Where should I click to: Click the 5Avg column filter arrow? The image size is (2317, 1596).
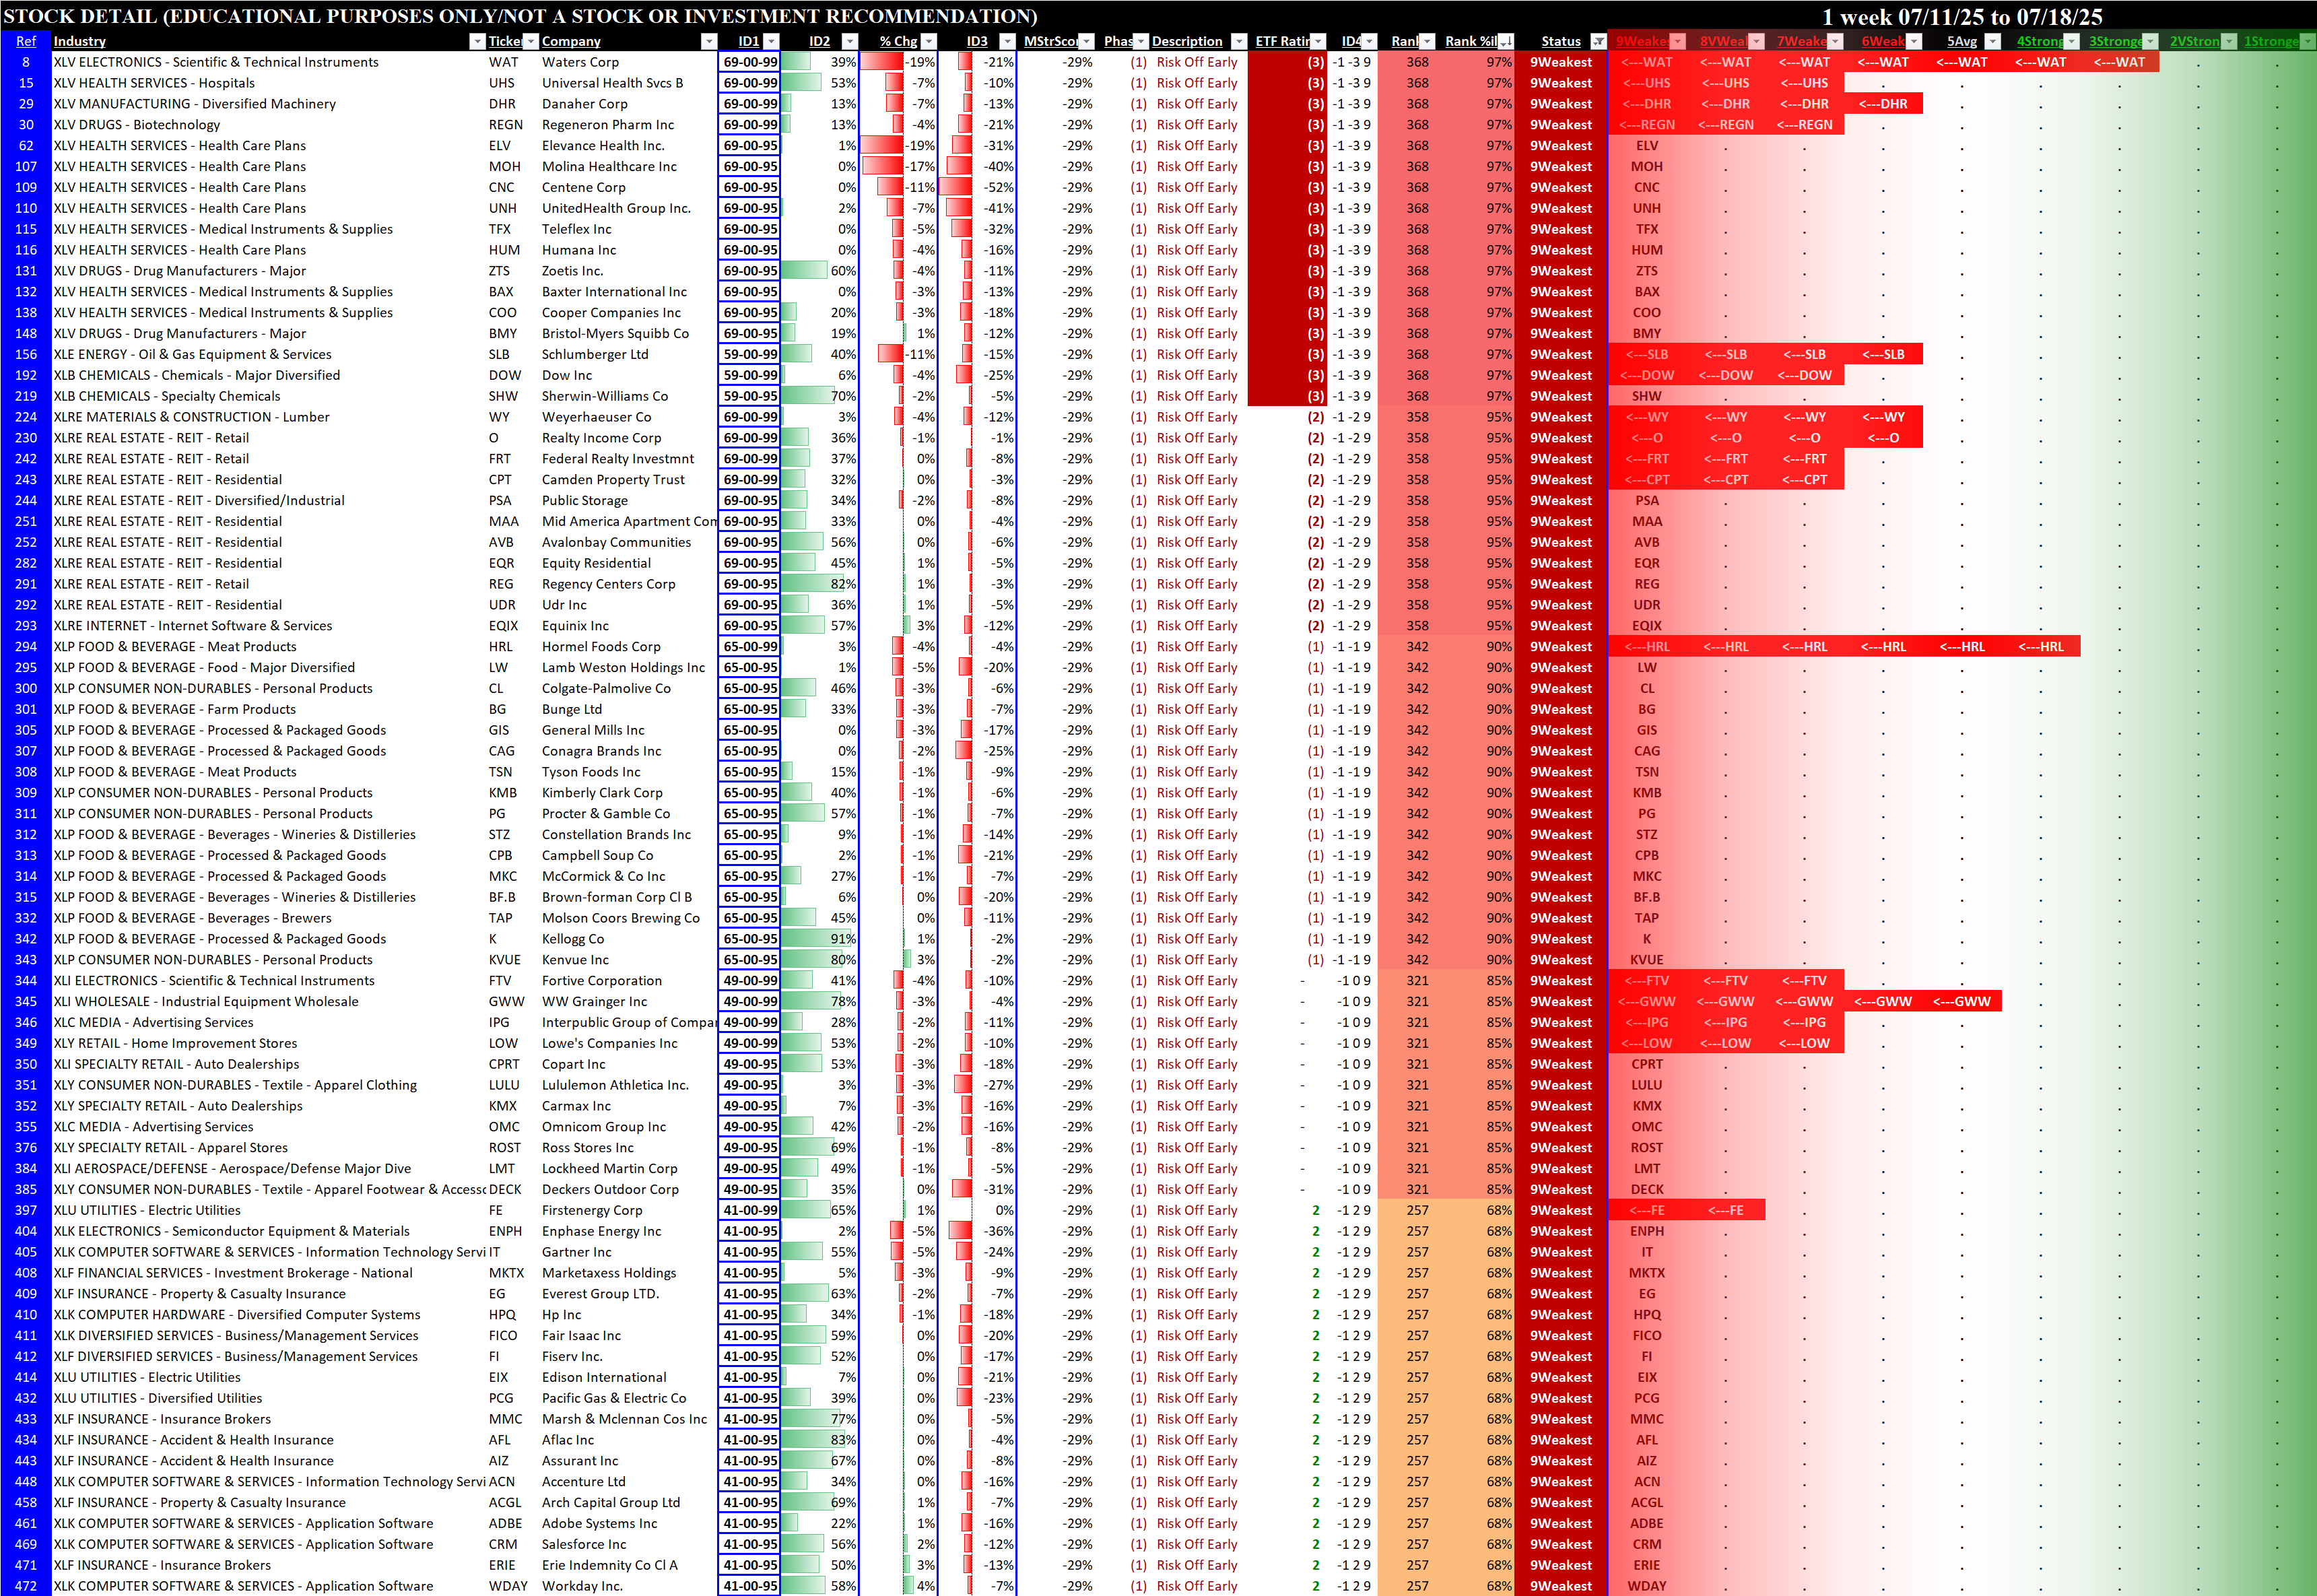(x=1992, y=41)
